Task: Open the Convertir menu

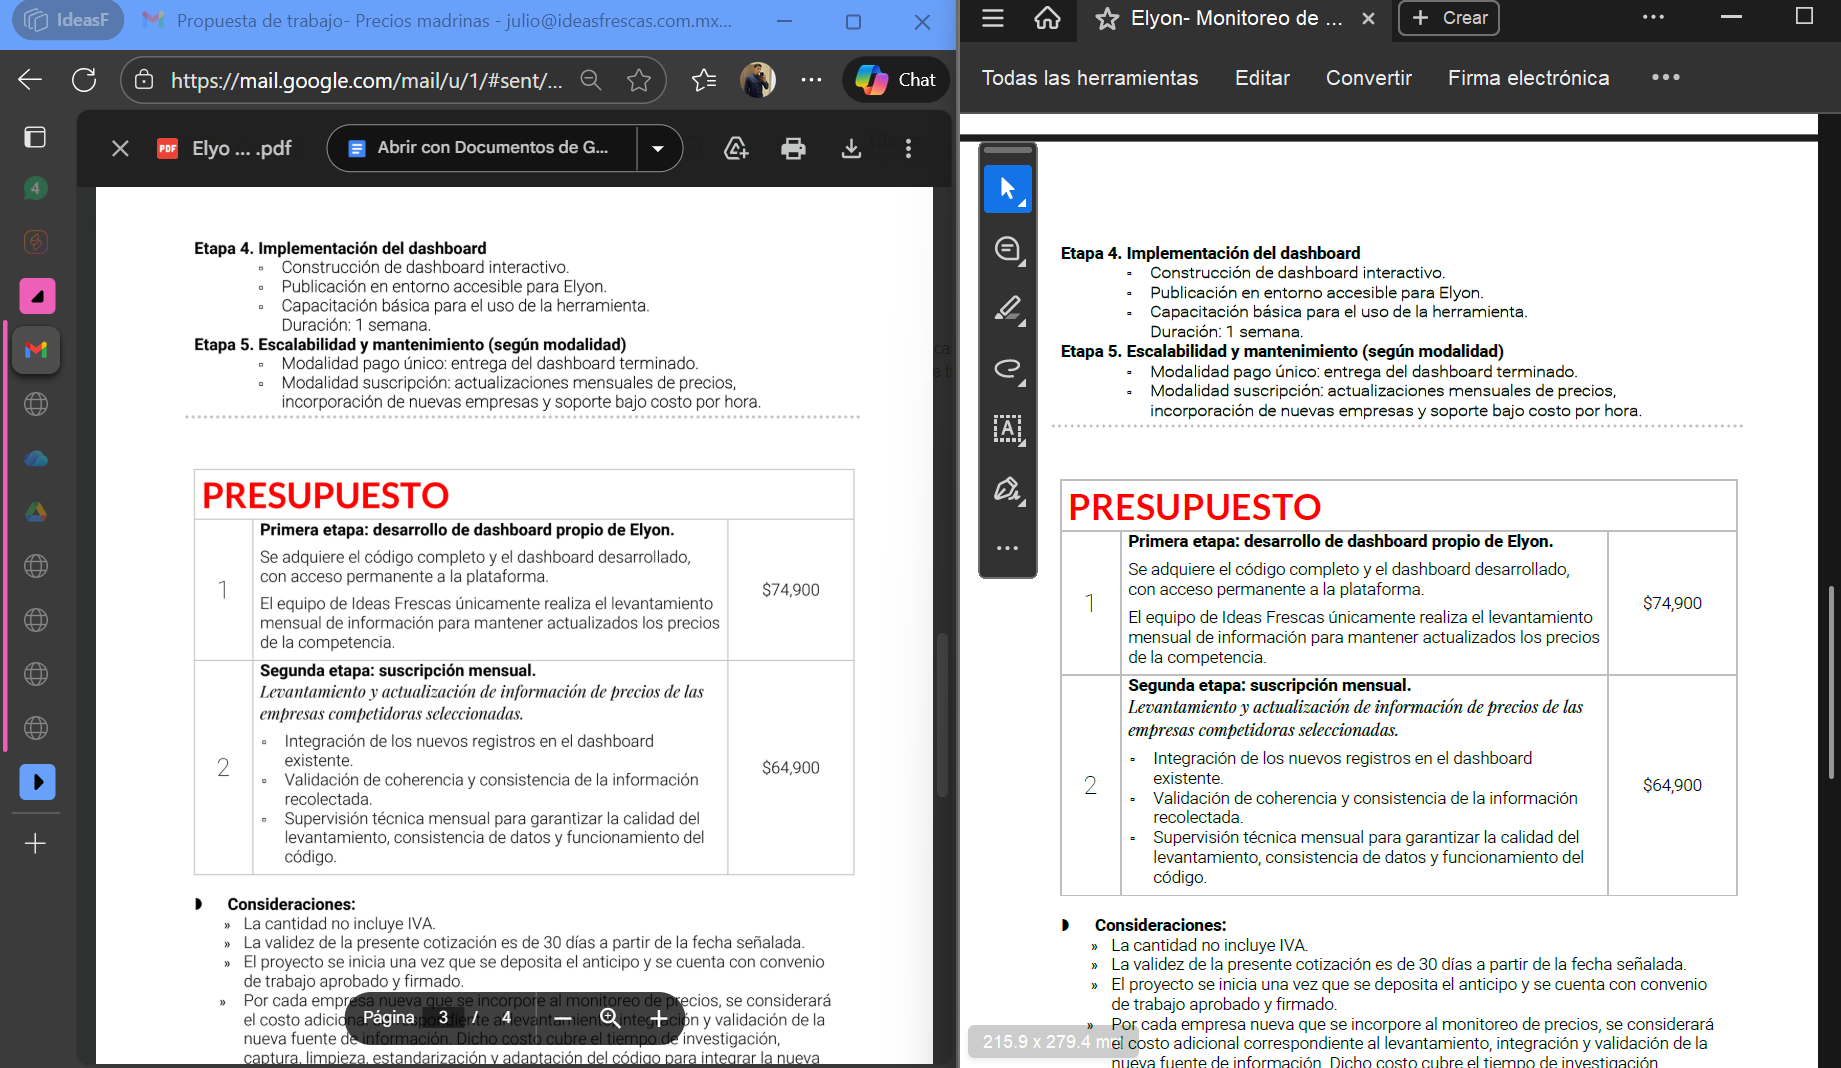Action: tap(1368, 78)
